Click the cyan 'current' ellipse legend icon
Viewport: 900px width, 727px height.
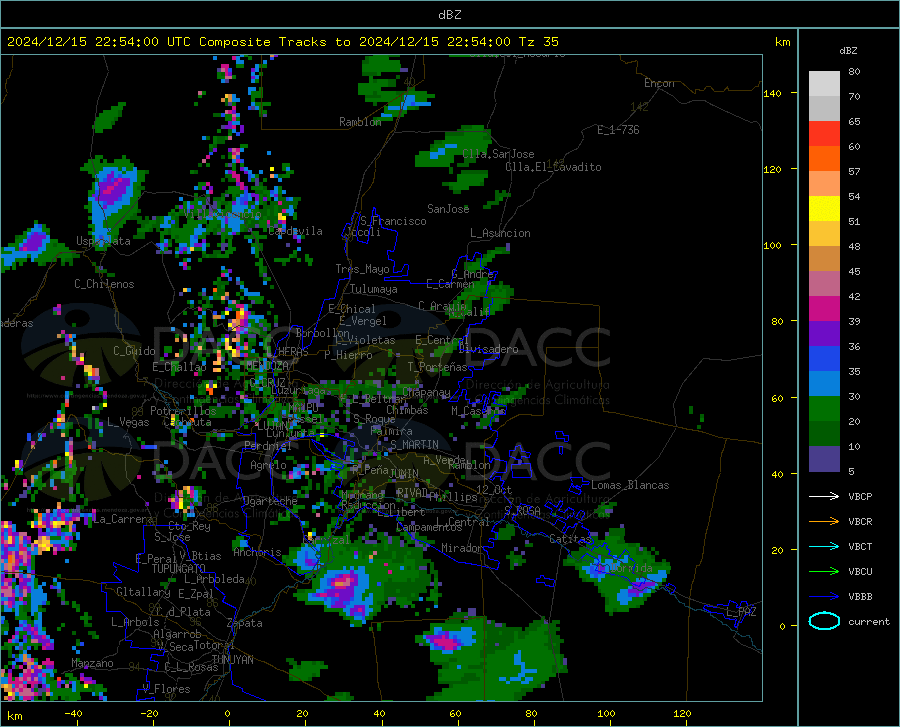tap(824, 621)
